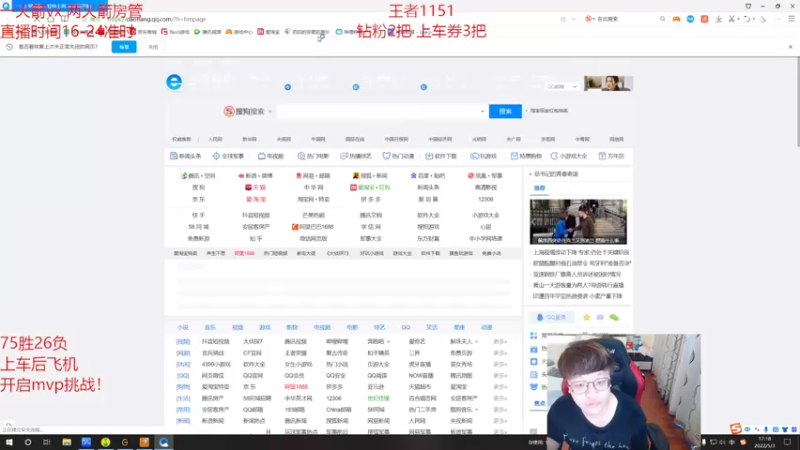Image resolution: width=800 pixels, height=450 pixels.
Task: Click the download icon in browser toolbar
Action: (x=718, y=19)
